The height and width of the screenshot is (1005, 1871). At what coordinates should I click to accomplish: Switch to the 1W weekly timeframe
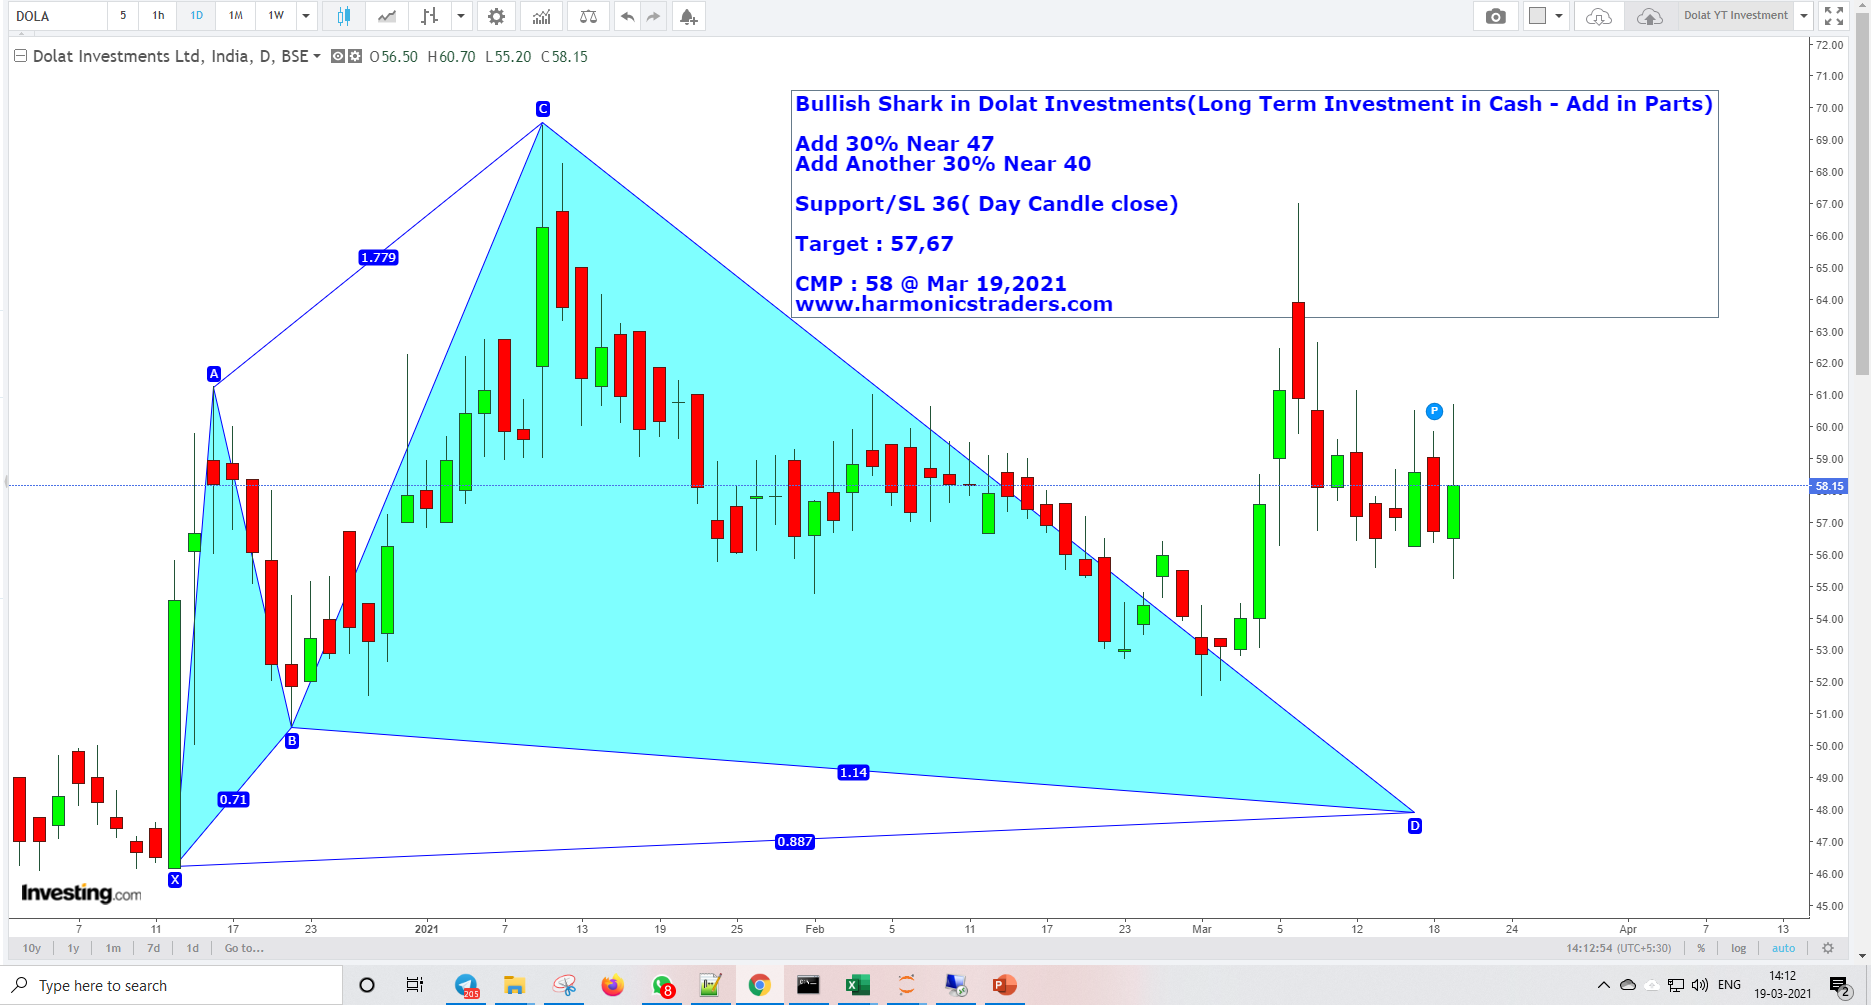[x=277, y=16]
